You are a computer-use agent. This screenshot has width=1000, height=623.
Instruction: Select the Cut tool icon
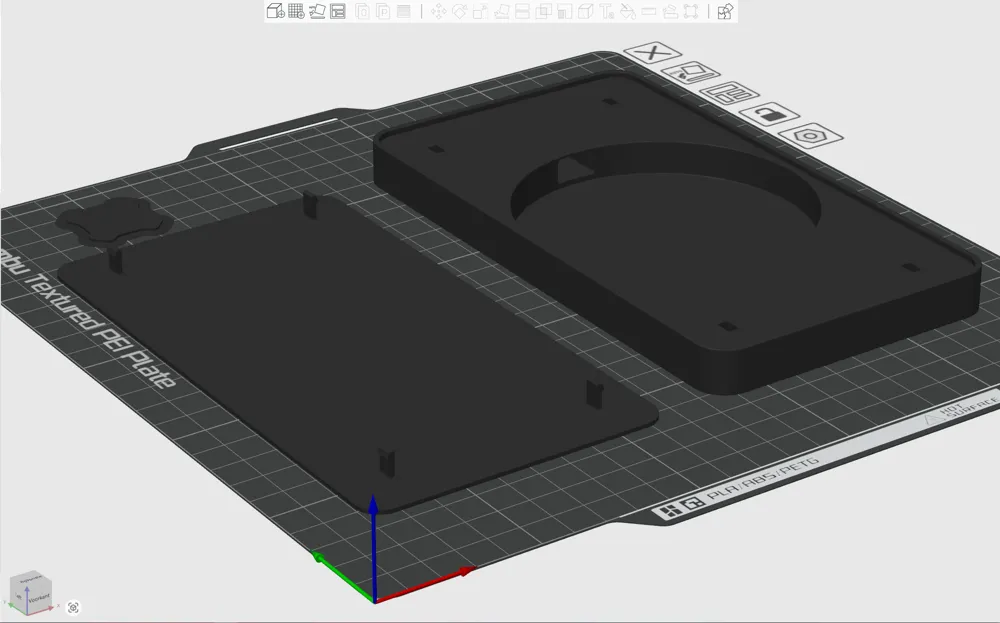pyautogui.click(x=522, y=11)
